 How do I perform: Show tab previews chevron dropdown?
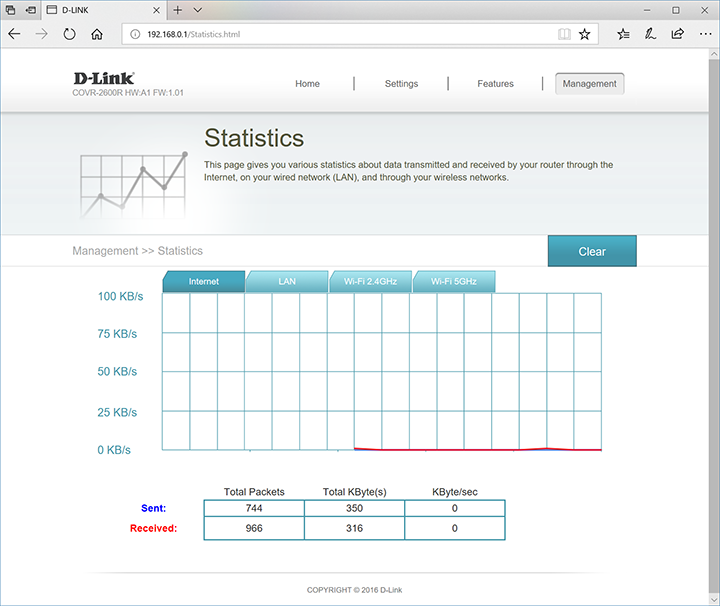click(x=198, y=9)
